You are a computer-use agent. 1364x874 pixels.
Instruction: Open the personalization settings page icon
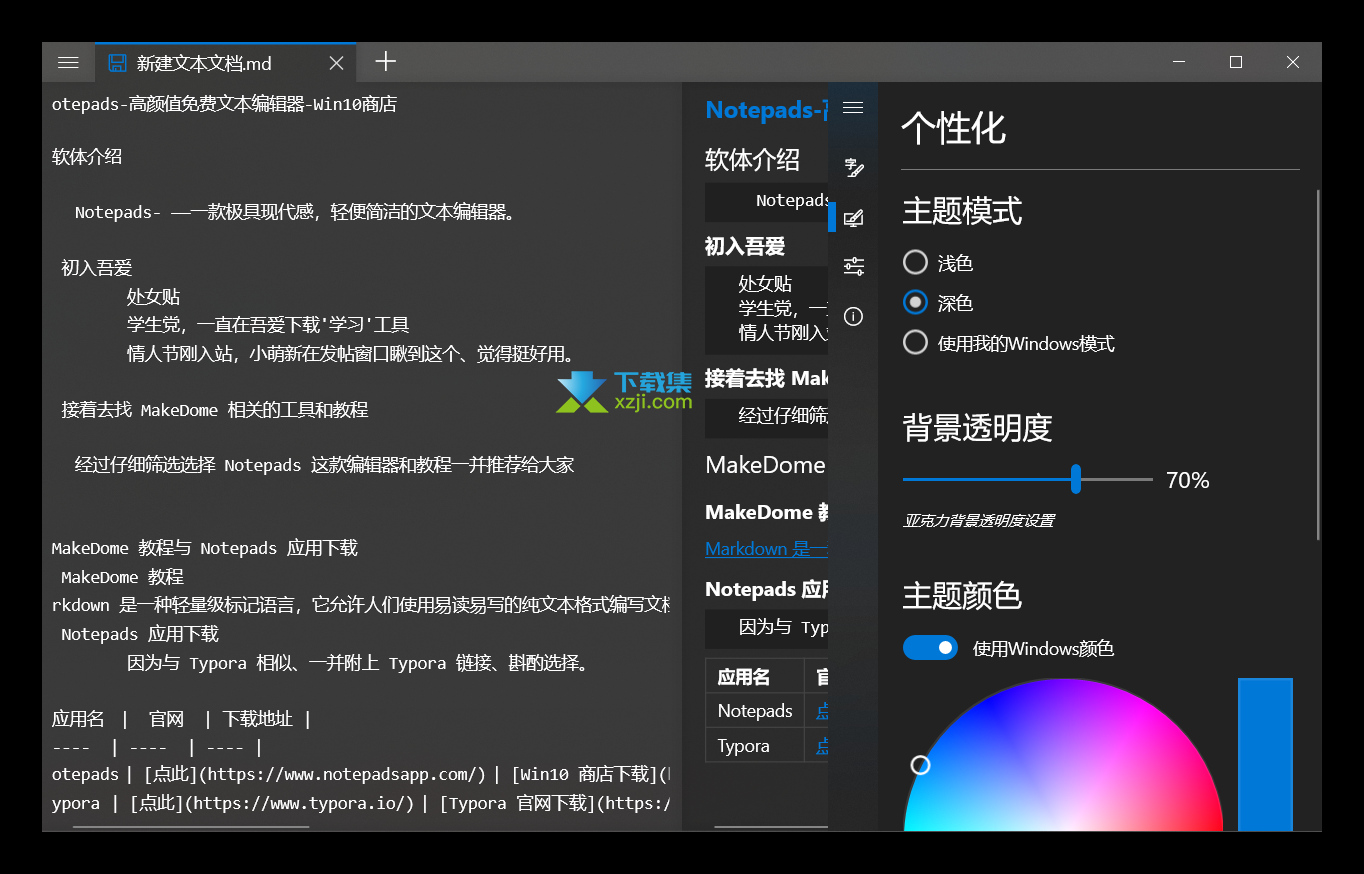click(853, 218)
